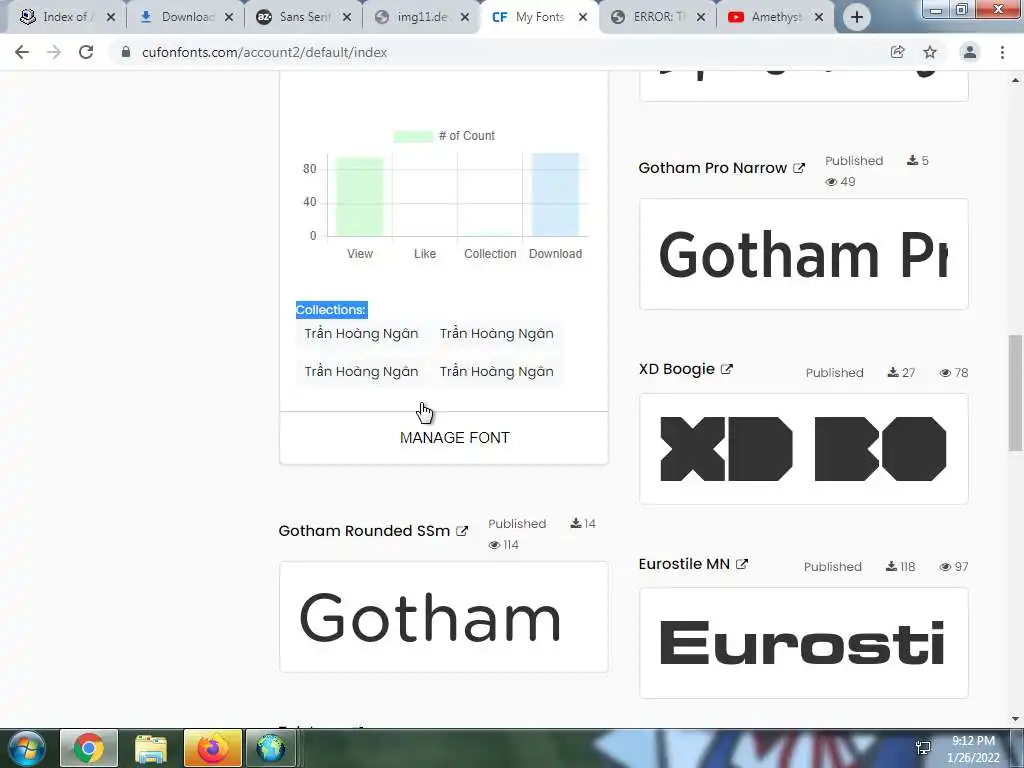This screenshot has width=1024, height=768.
Task: Close the My Fonts tab
Action: (x=583, y=18)
